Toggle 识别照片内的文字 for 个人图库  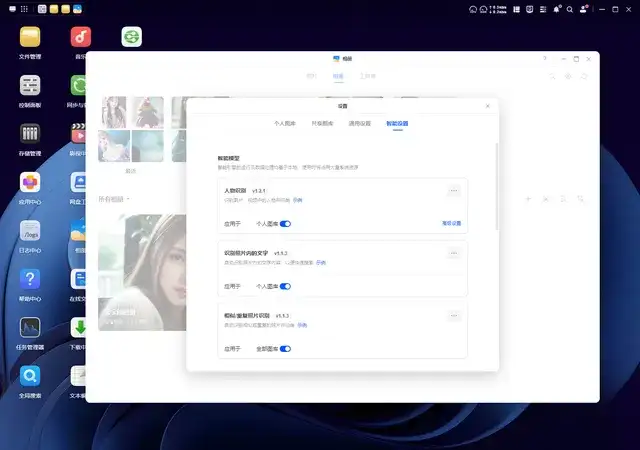pyautogui.click(x=285, y=286)
